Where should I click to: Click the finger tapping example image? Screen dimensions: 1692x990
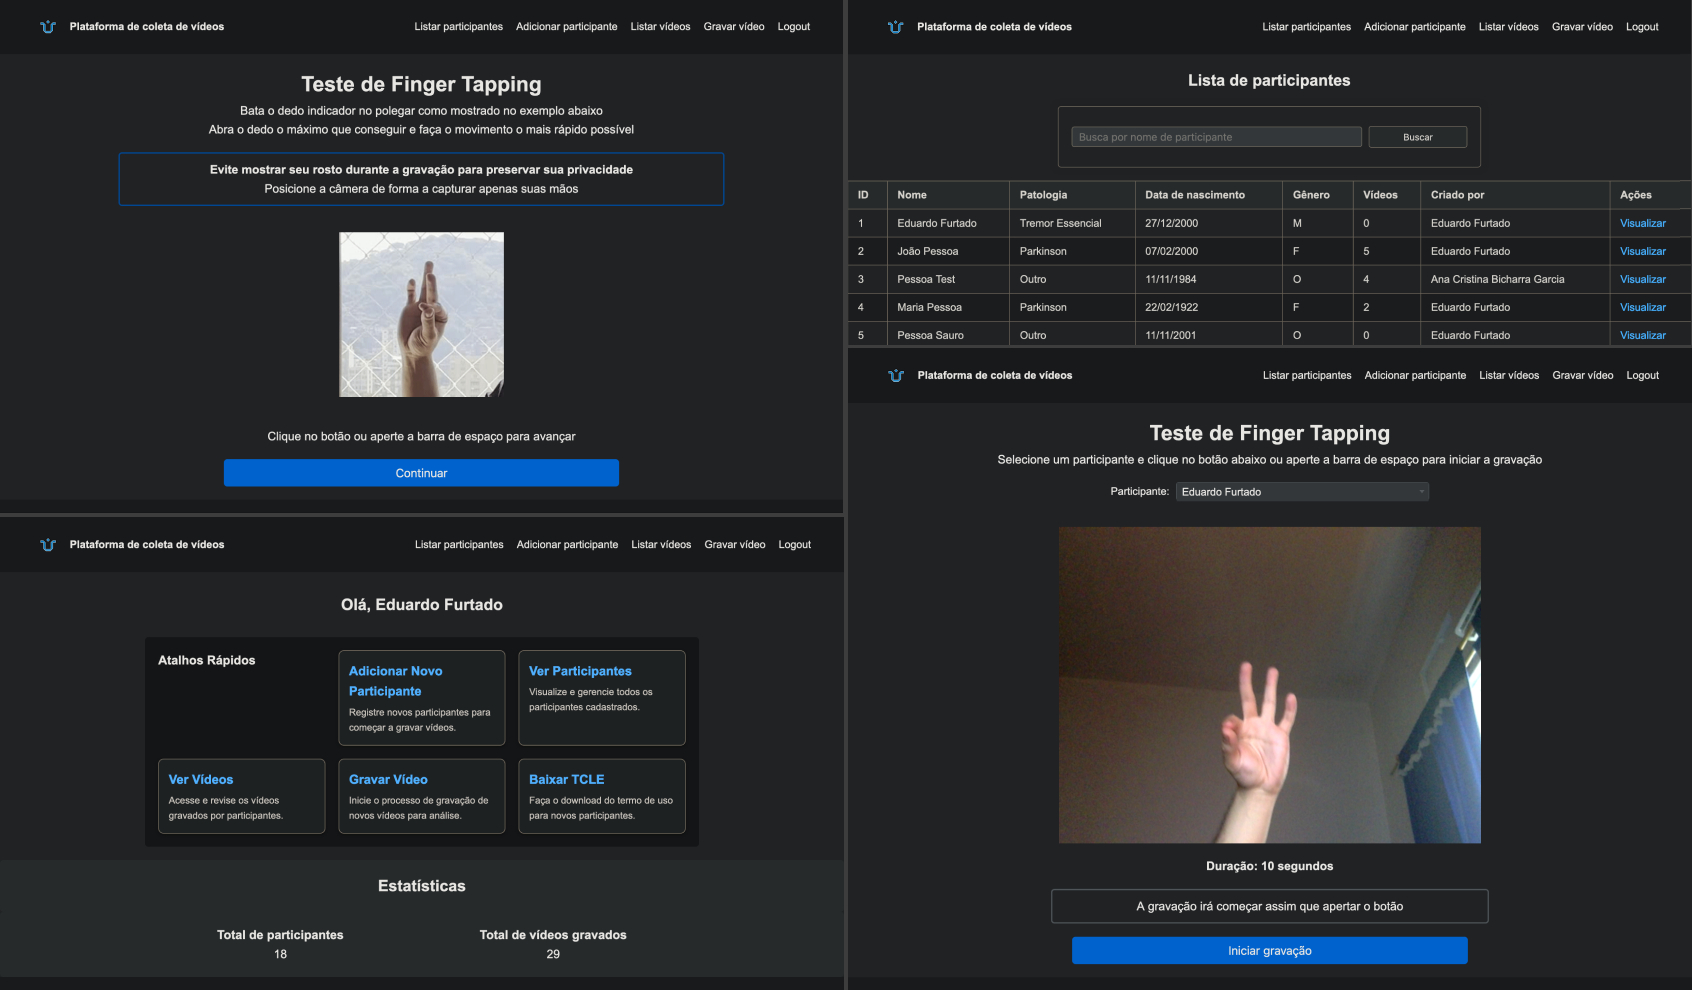(x=421, y=315)
